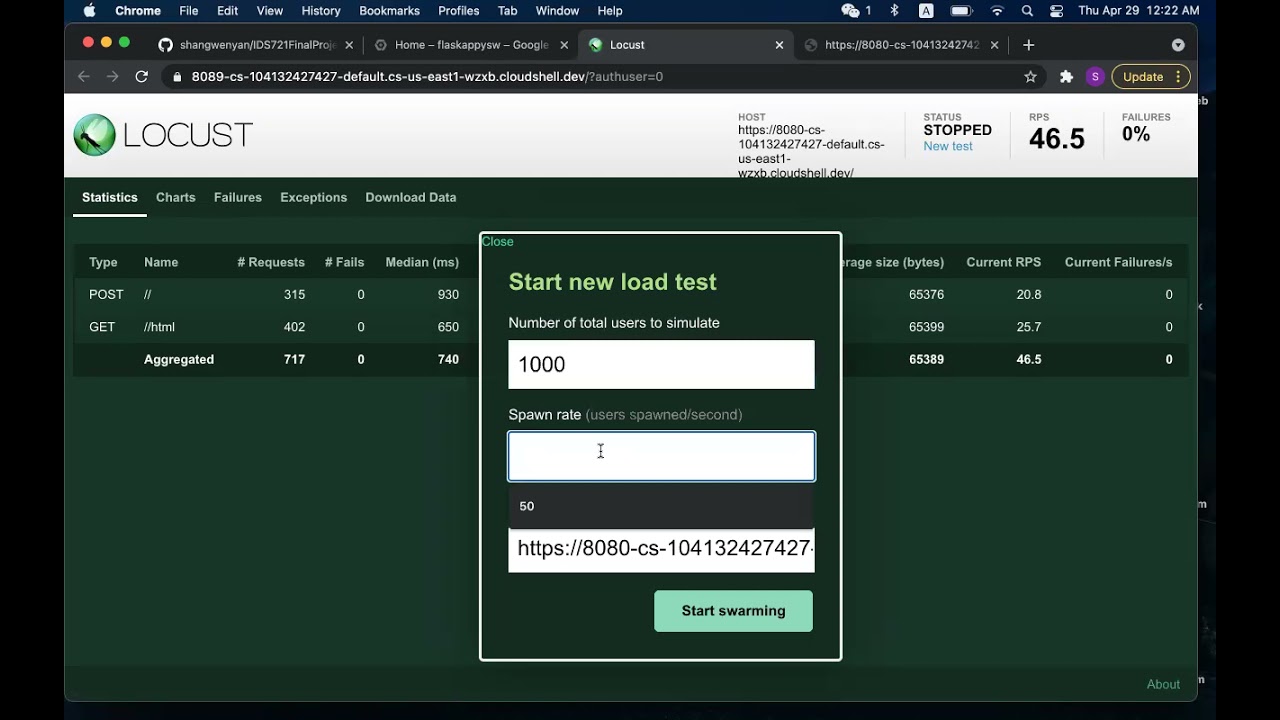Screen dimensions: 1280x720
Task: Click the total users field showing 1000
Action: point(661,365)
